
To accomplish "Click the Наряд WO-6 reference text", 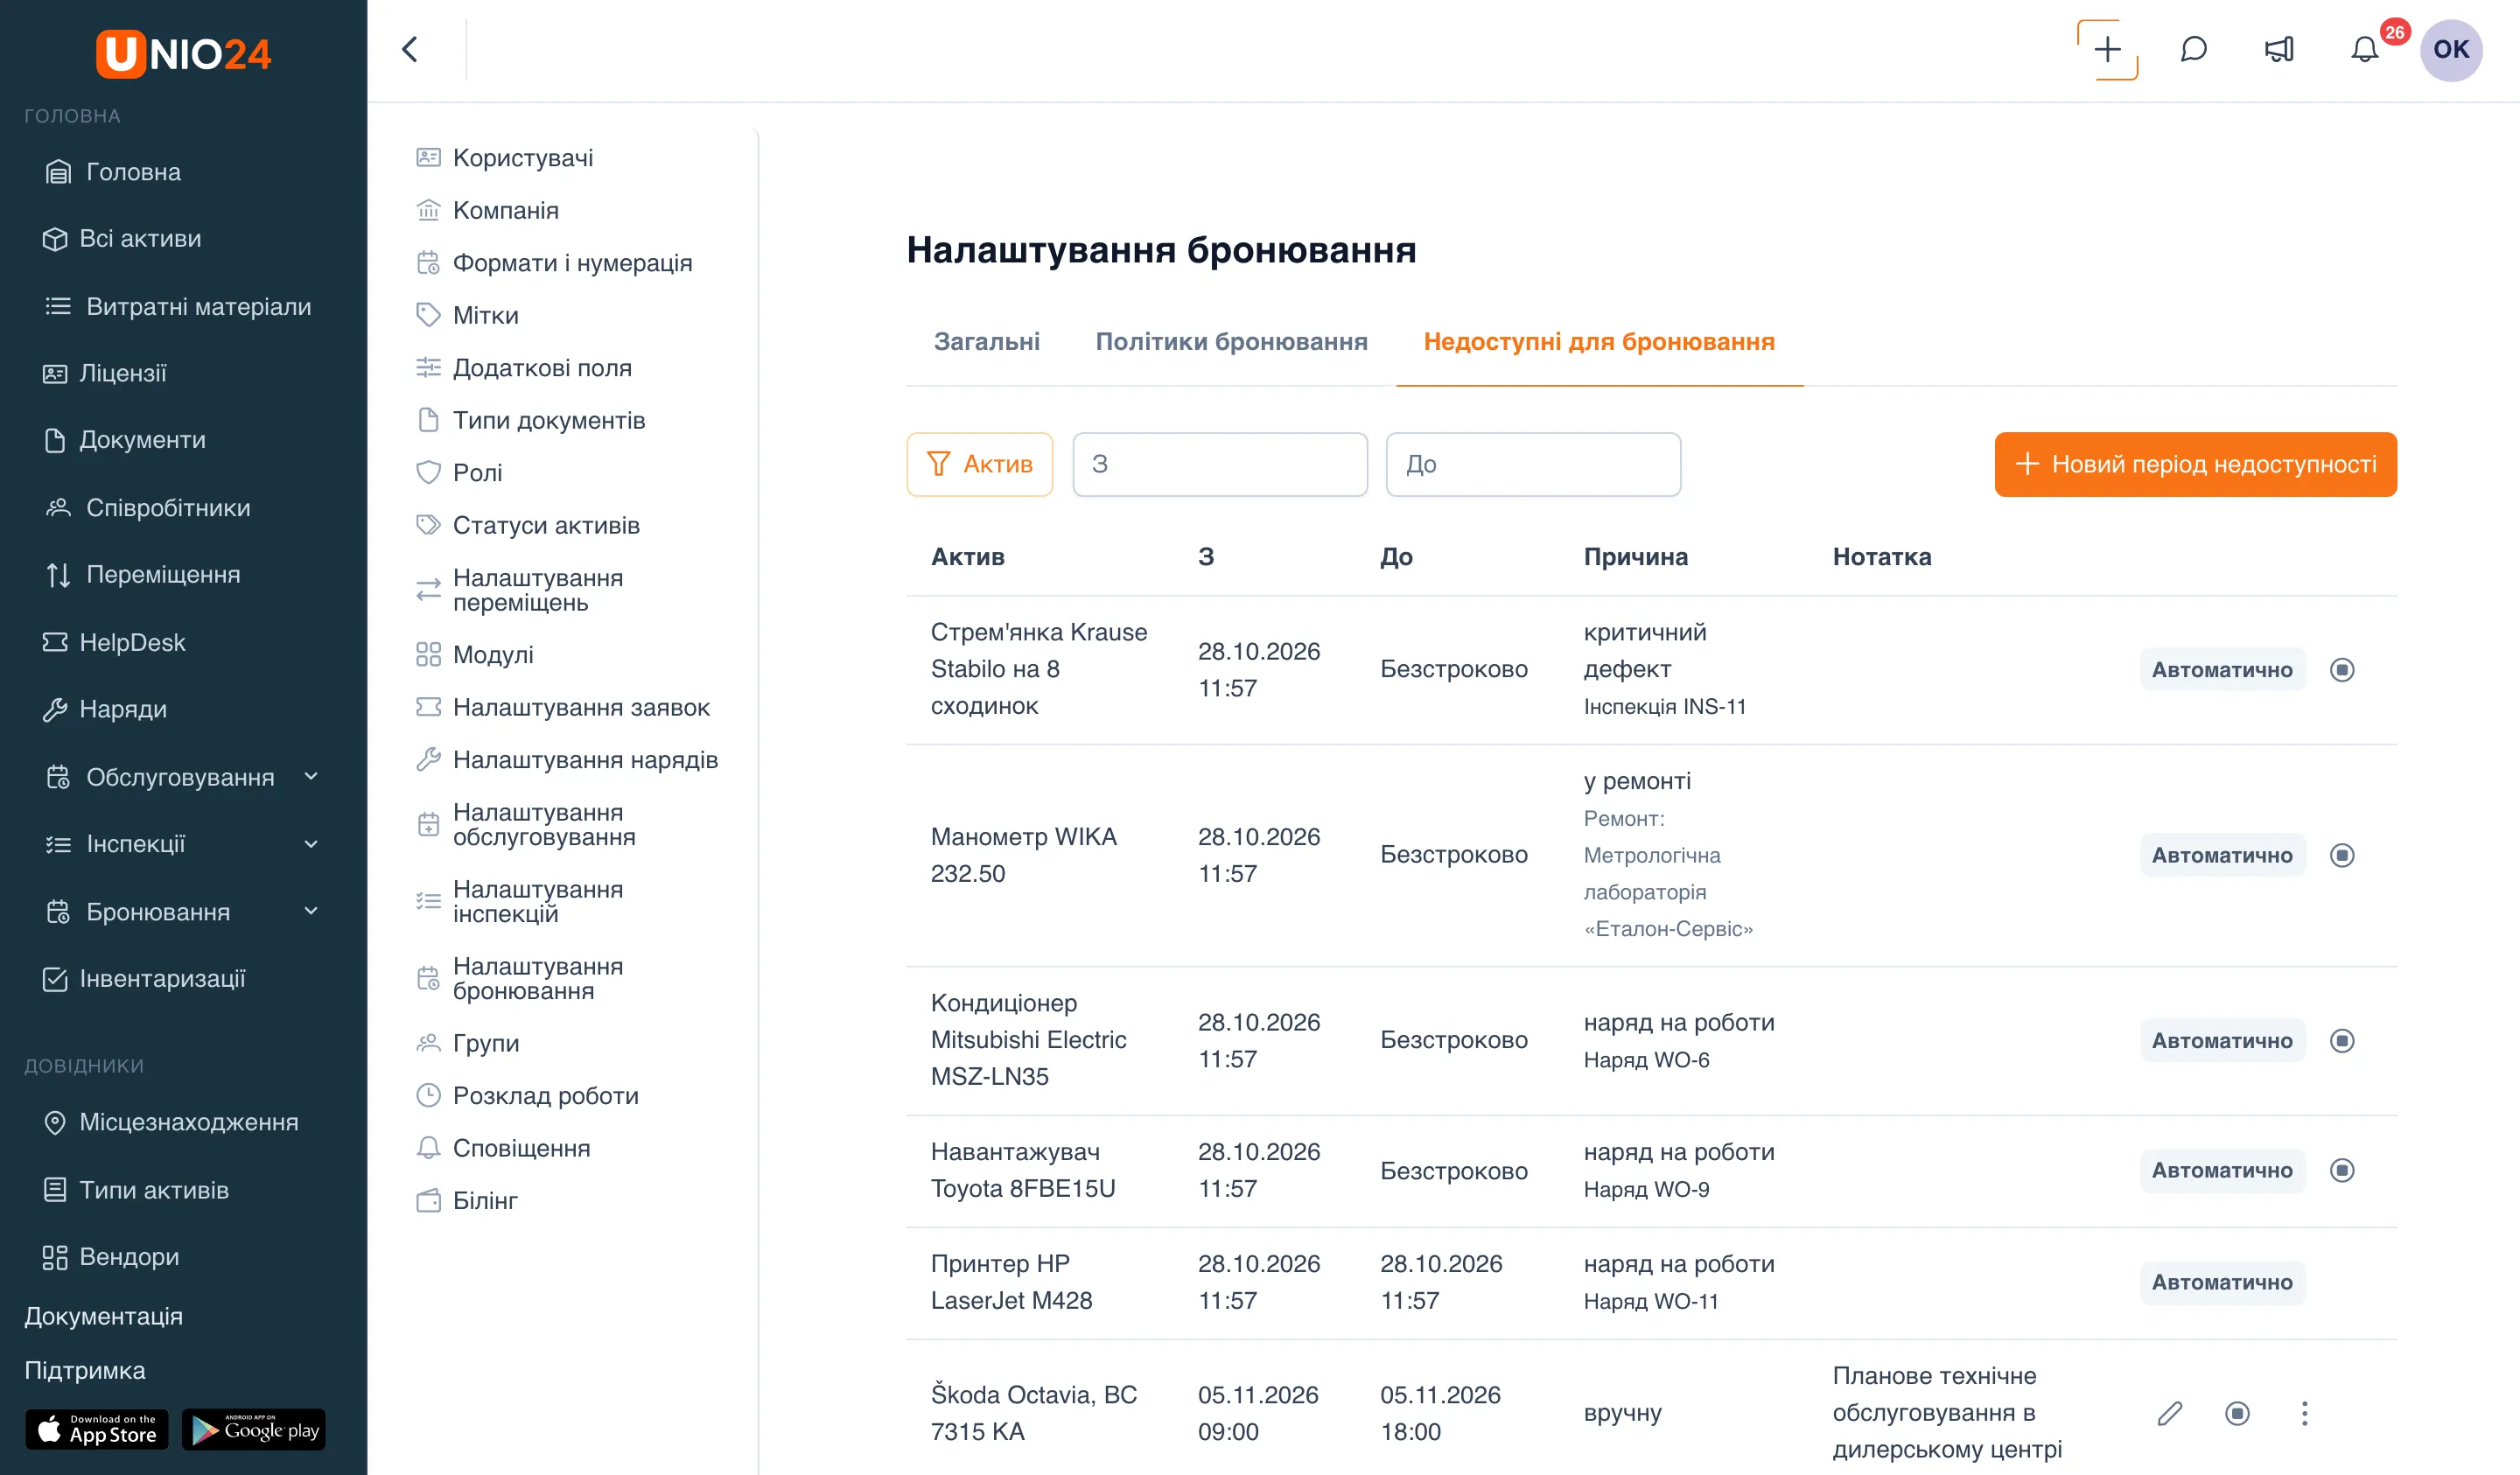I will click(1647, 1060).
